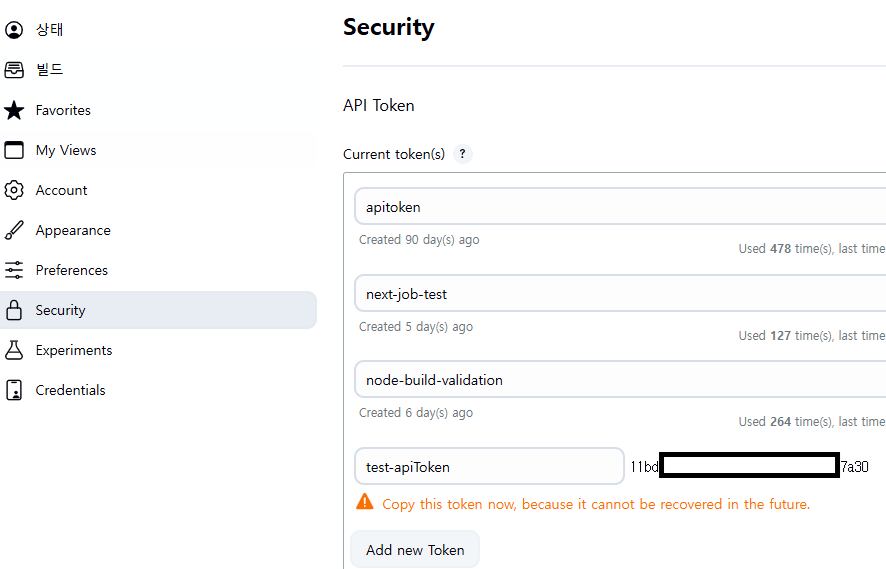Click the Preferences sliders icon
The width and height of the screenshot is (886, 569).
14,270
